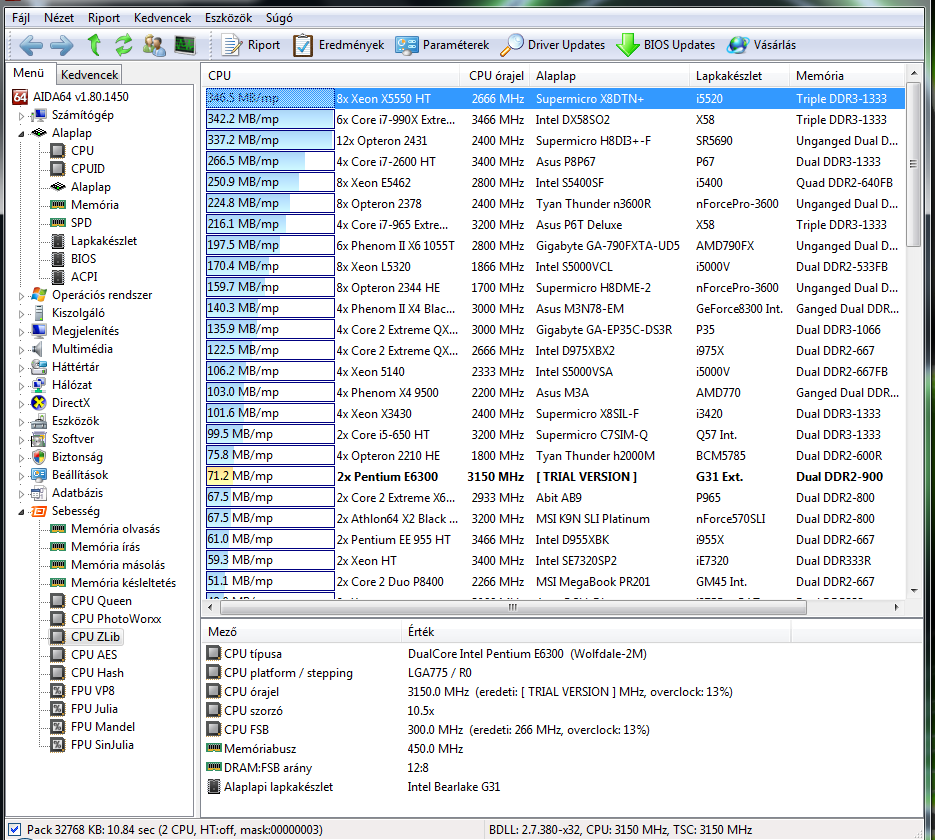This screenshot has width=935, height=840.
Task: Open the Riport menu
Action: pyautogui.click(x=104, y=18)
